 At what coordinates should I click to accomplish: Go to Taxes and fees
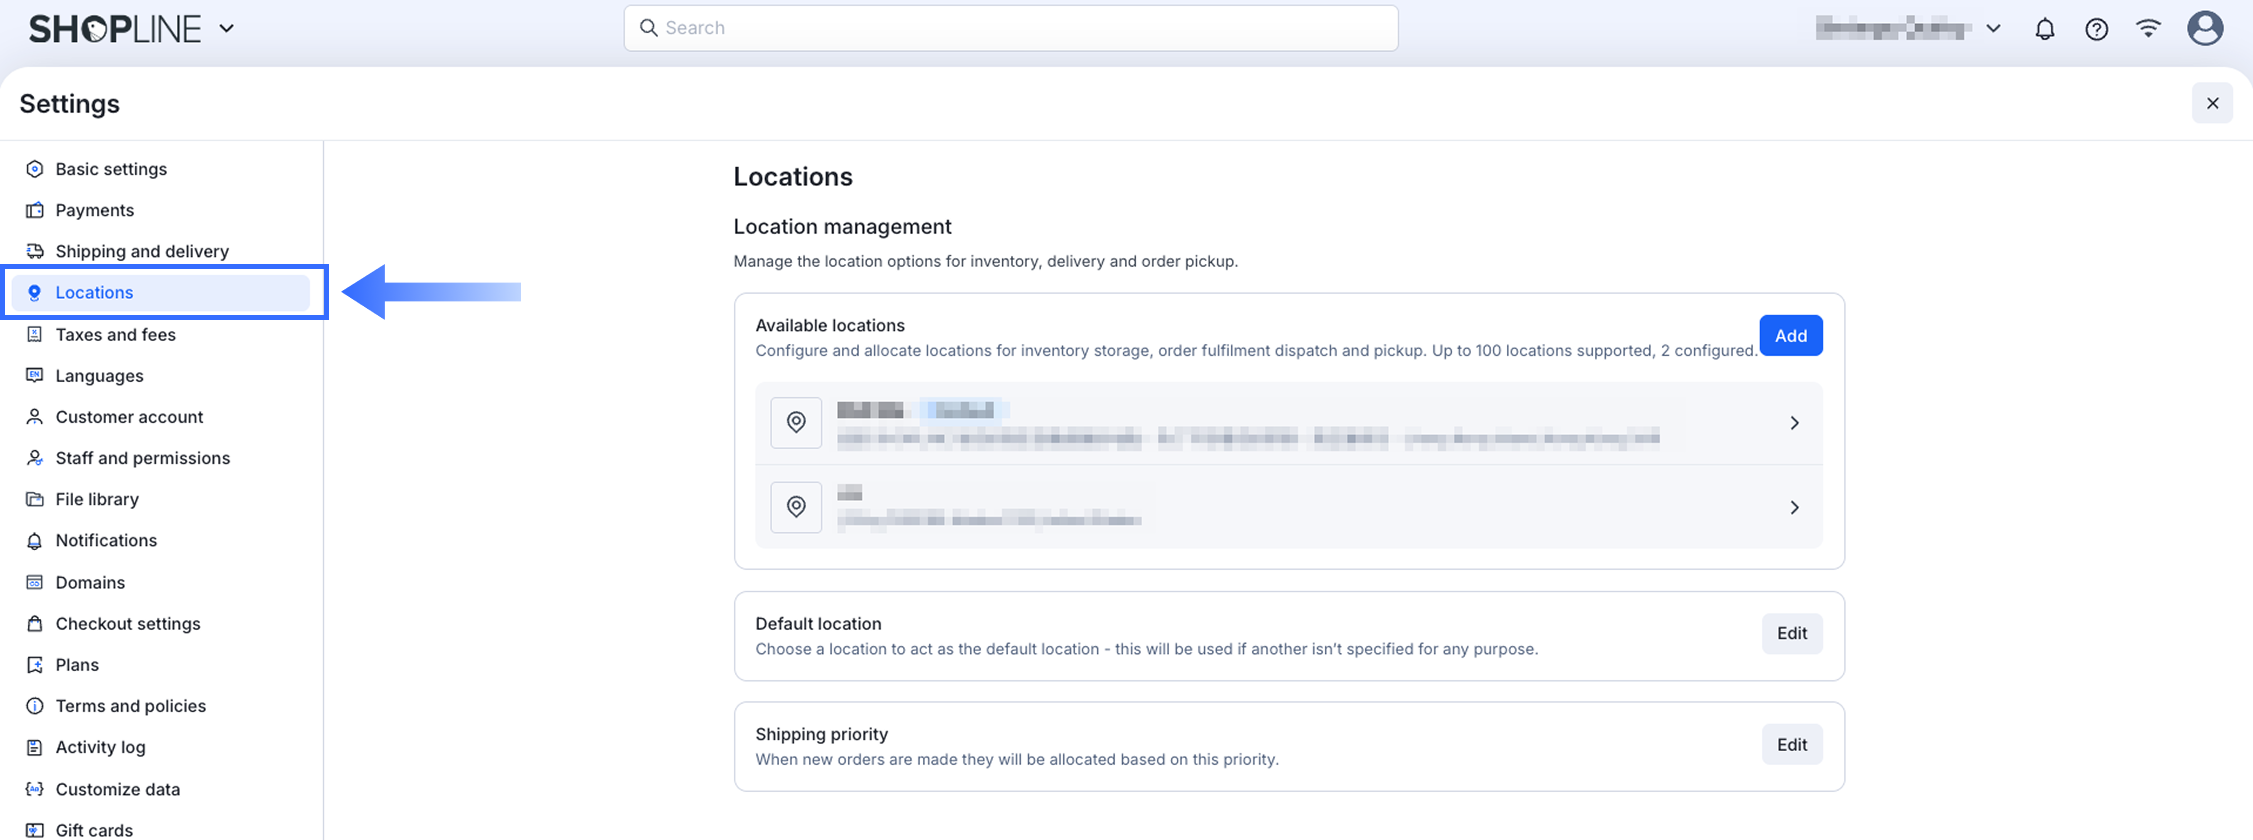point(116,334)
